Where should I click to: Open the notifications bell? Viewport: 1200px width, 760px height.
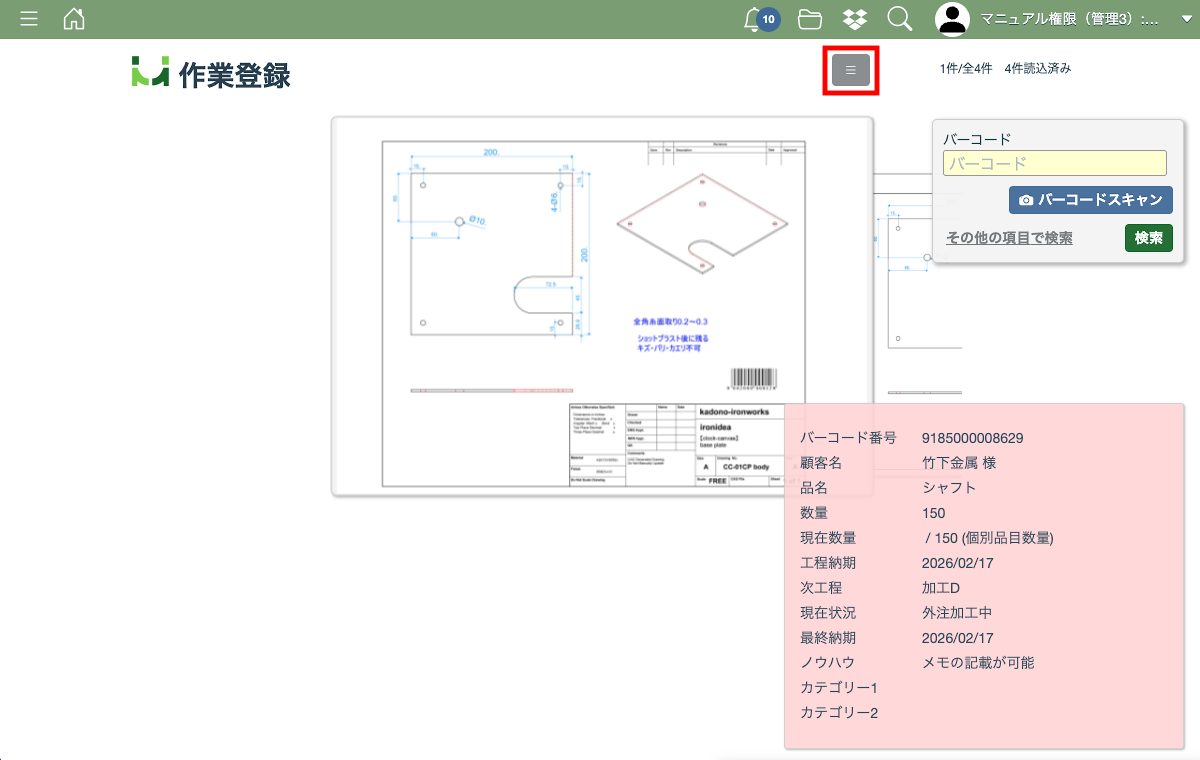(x=755, y=19)
